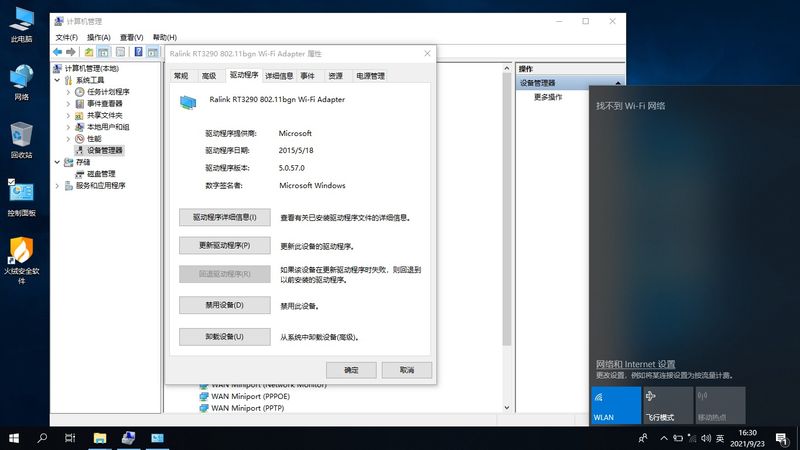Click the Computer Management taskbar icon
The width and height of the screenshot is (800, 450).
[x=128, y=438]
